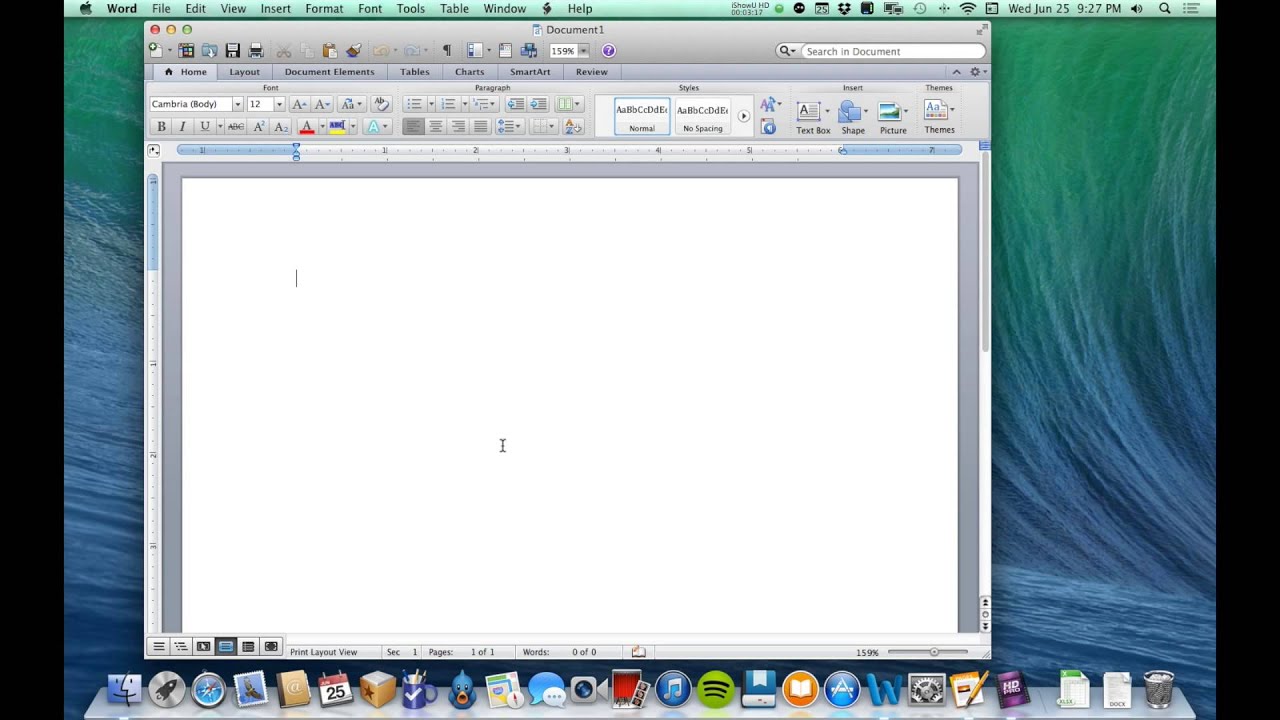Open the zoom percentage dropdown
Screen dimensions: 1280x720
[x=583, y=50]
